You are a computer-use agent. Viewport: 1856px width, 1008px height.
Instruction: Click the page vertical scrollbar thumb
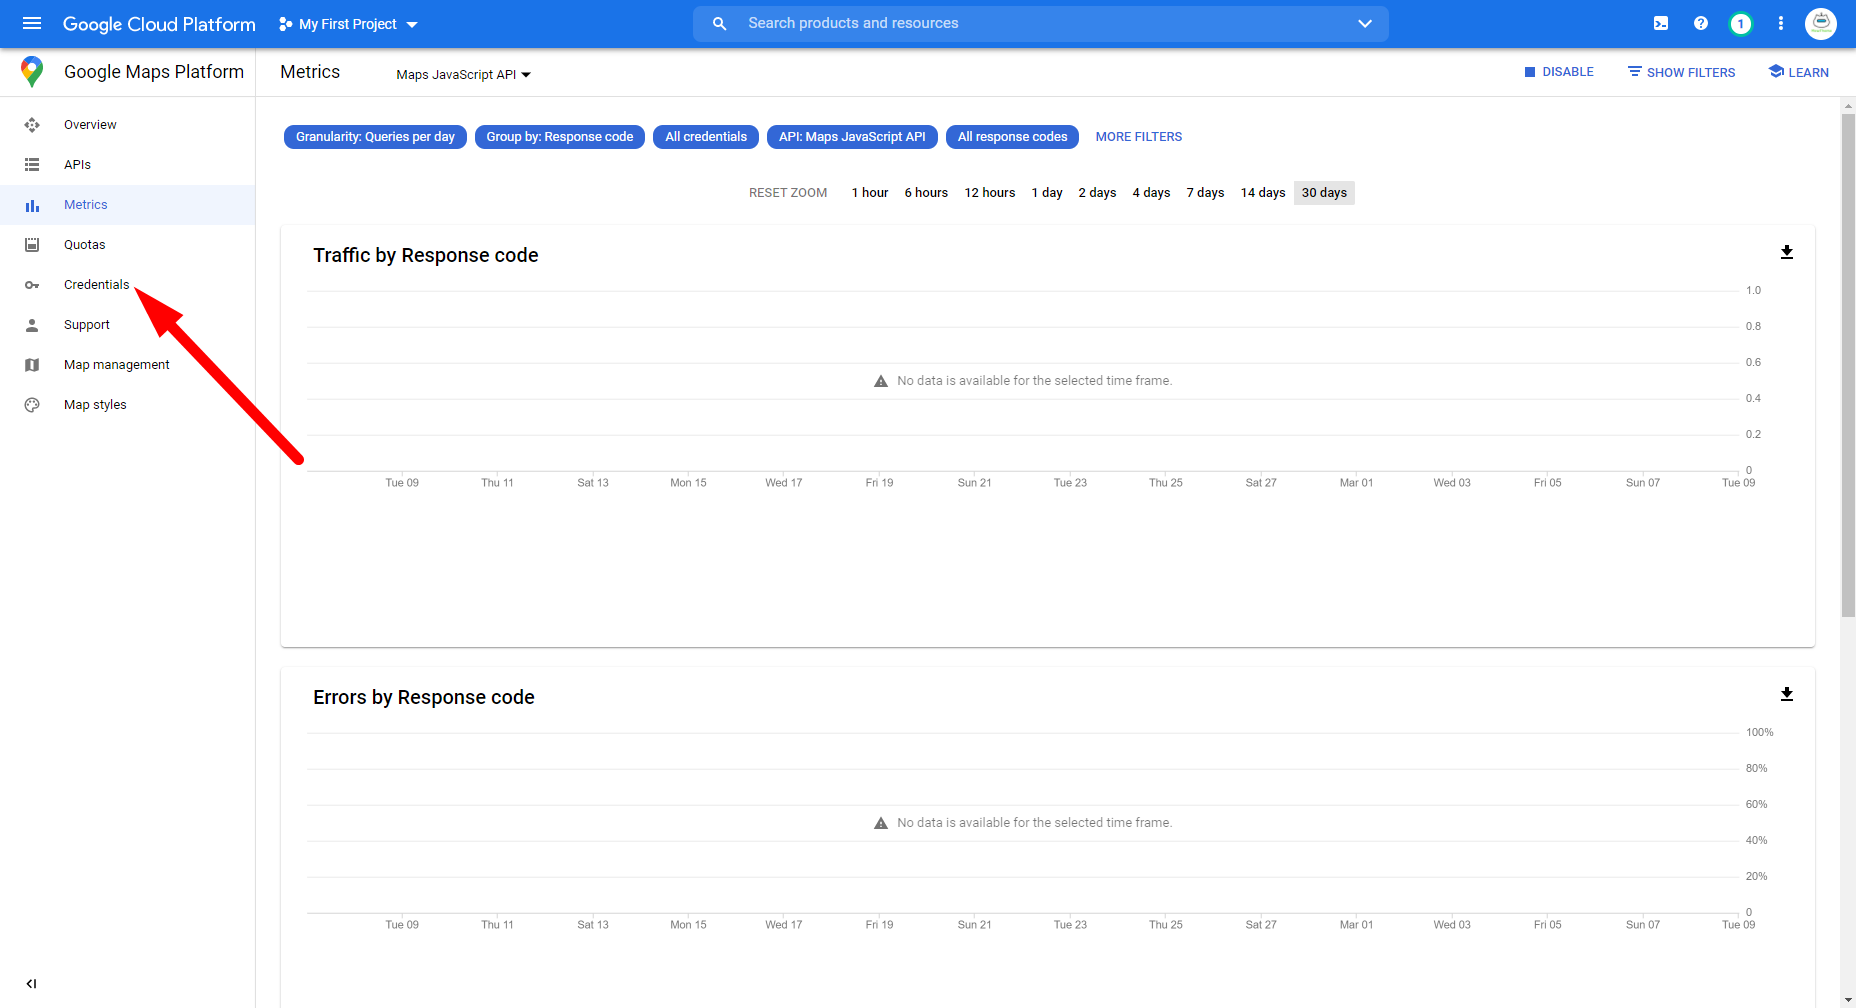pos(1848,365)
